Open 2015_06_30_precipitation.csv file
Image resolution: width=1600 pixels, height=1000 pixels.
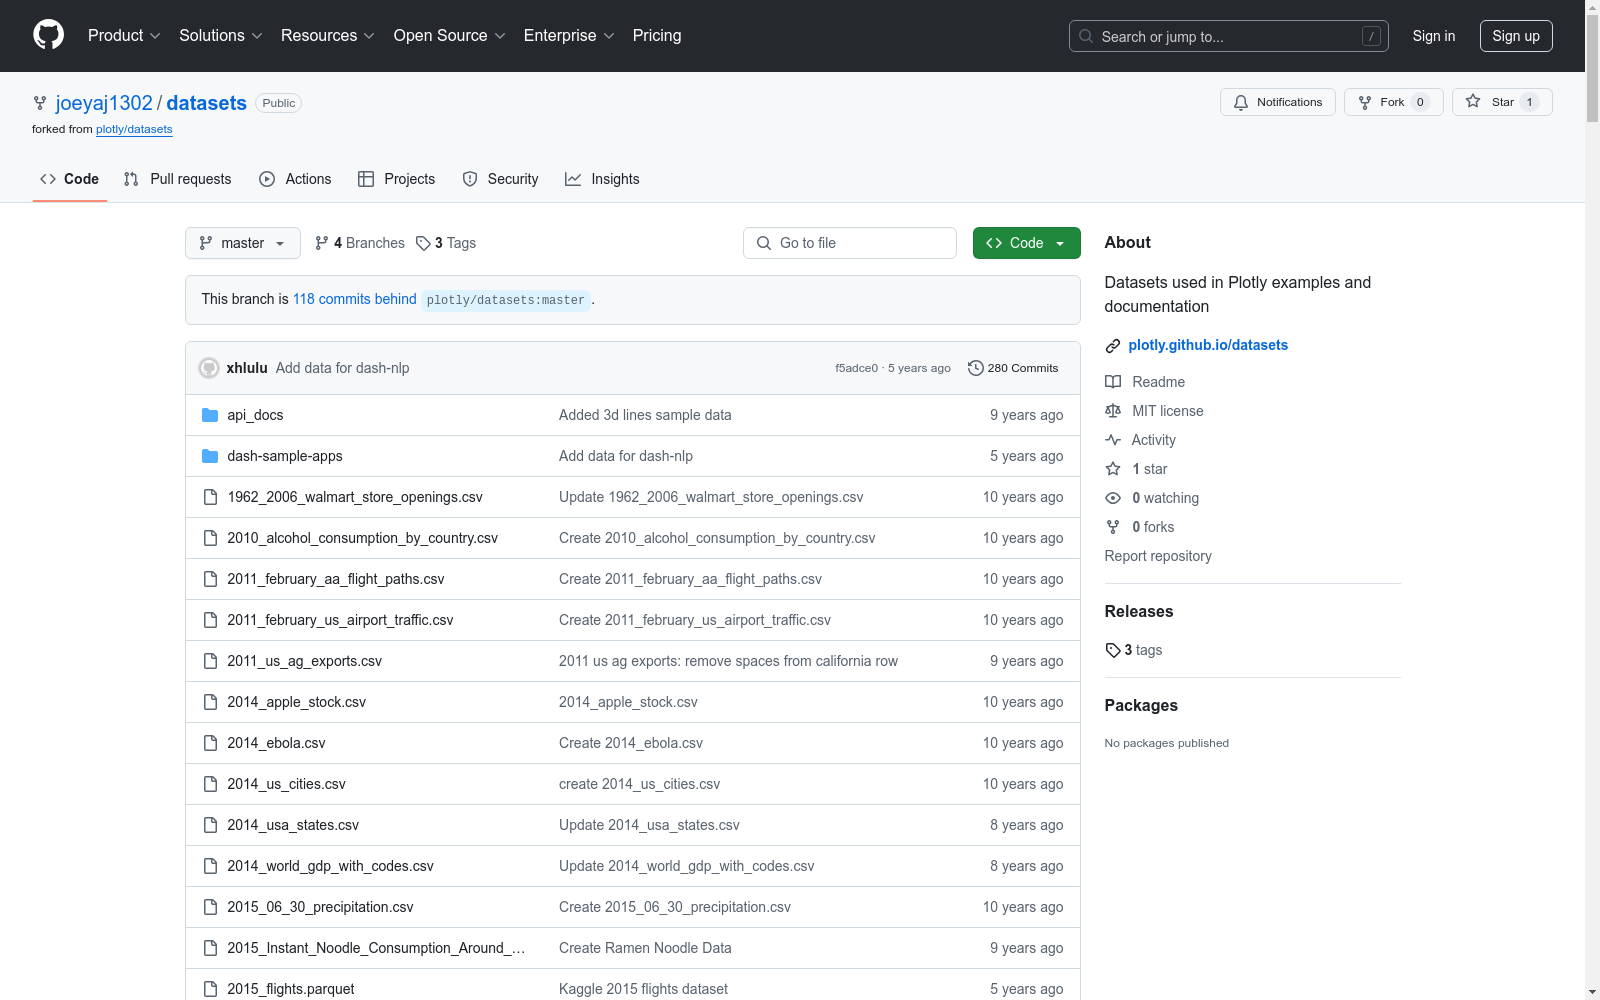click(320, 907)
